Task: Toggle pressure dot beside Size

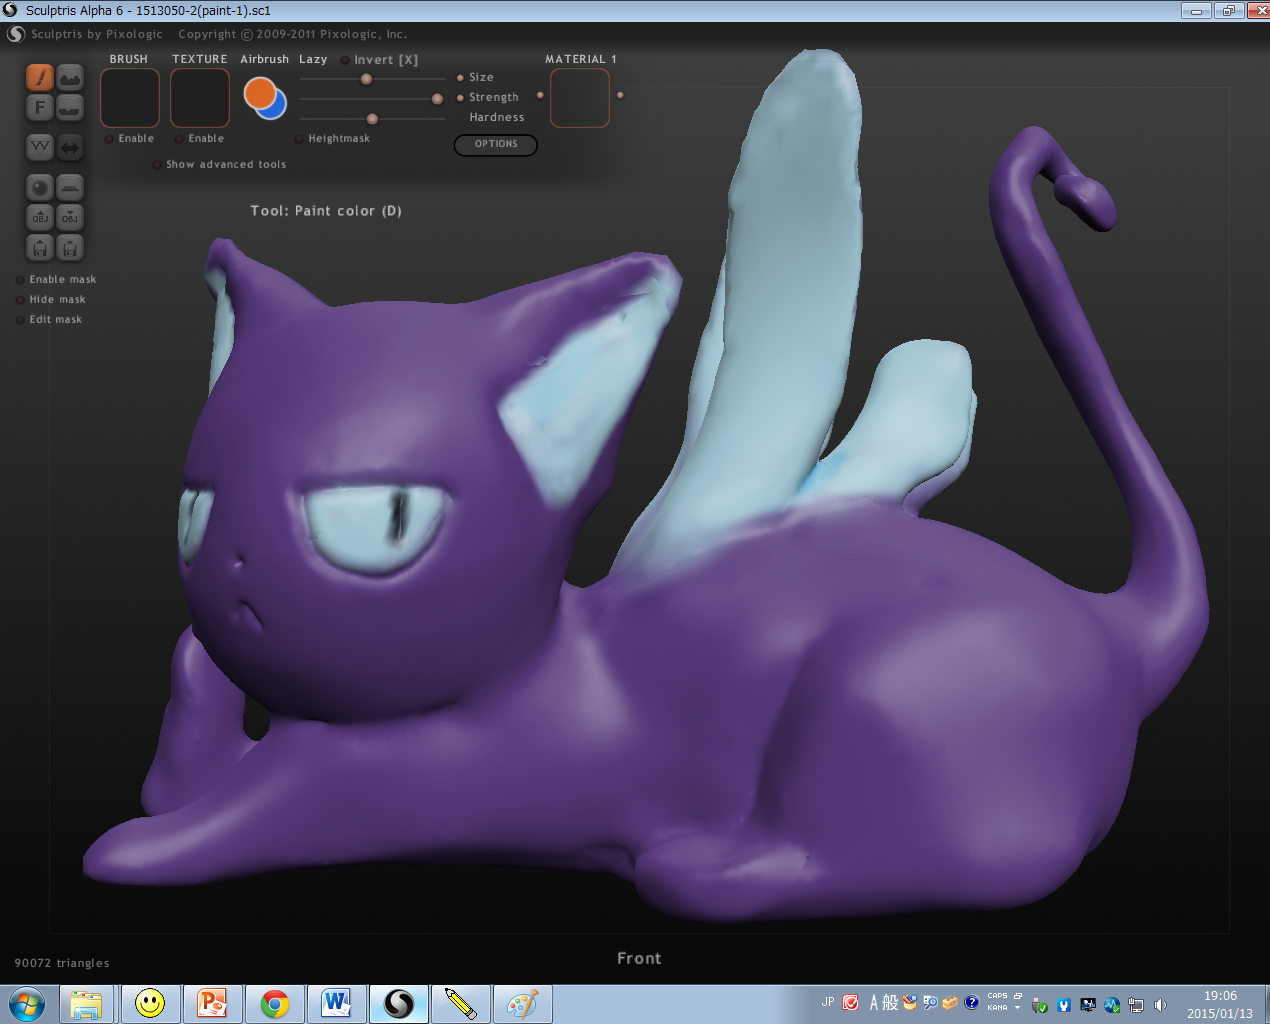Action: coord(460,78)
